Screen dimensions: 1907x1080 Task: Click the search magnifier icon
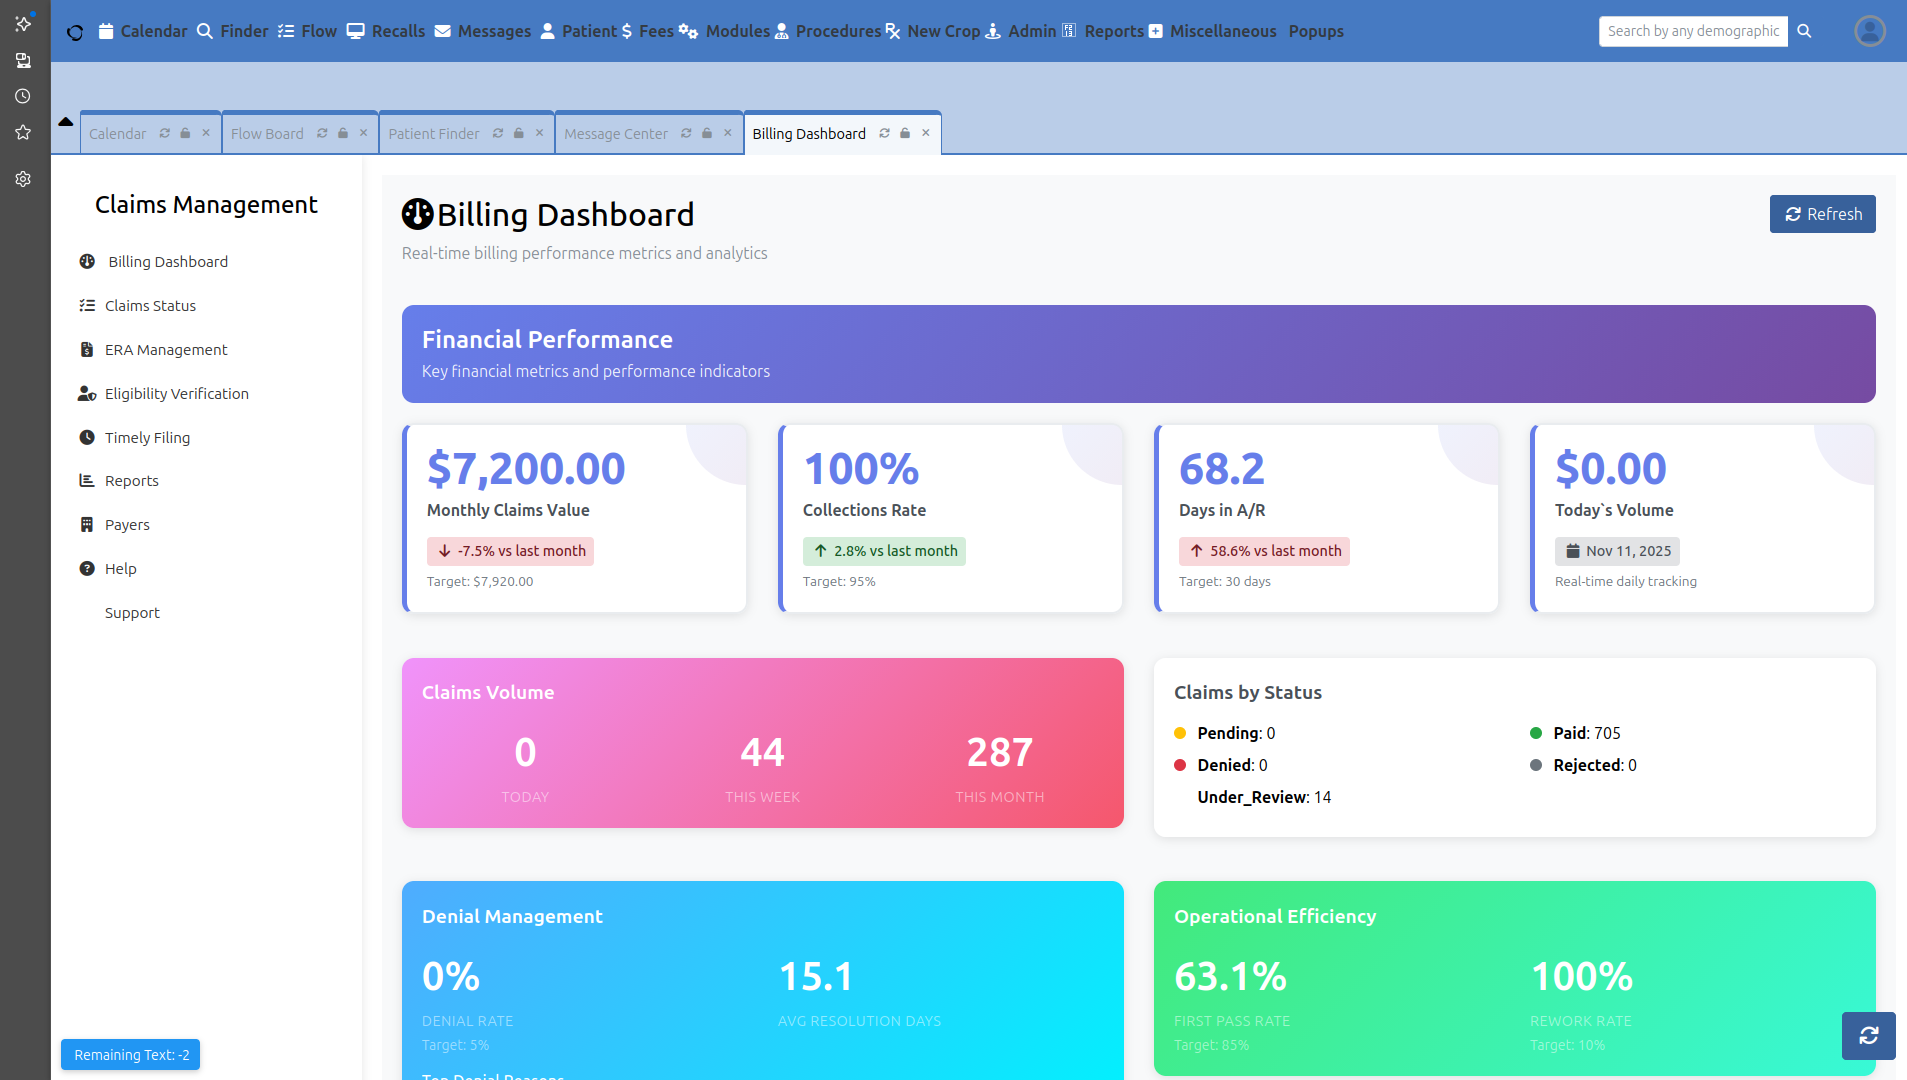click(x=1804, y=31)
